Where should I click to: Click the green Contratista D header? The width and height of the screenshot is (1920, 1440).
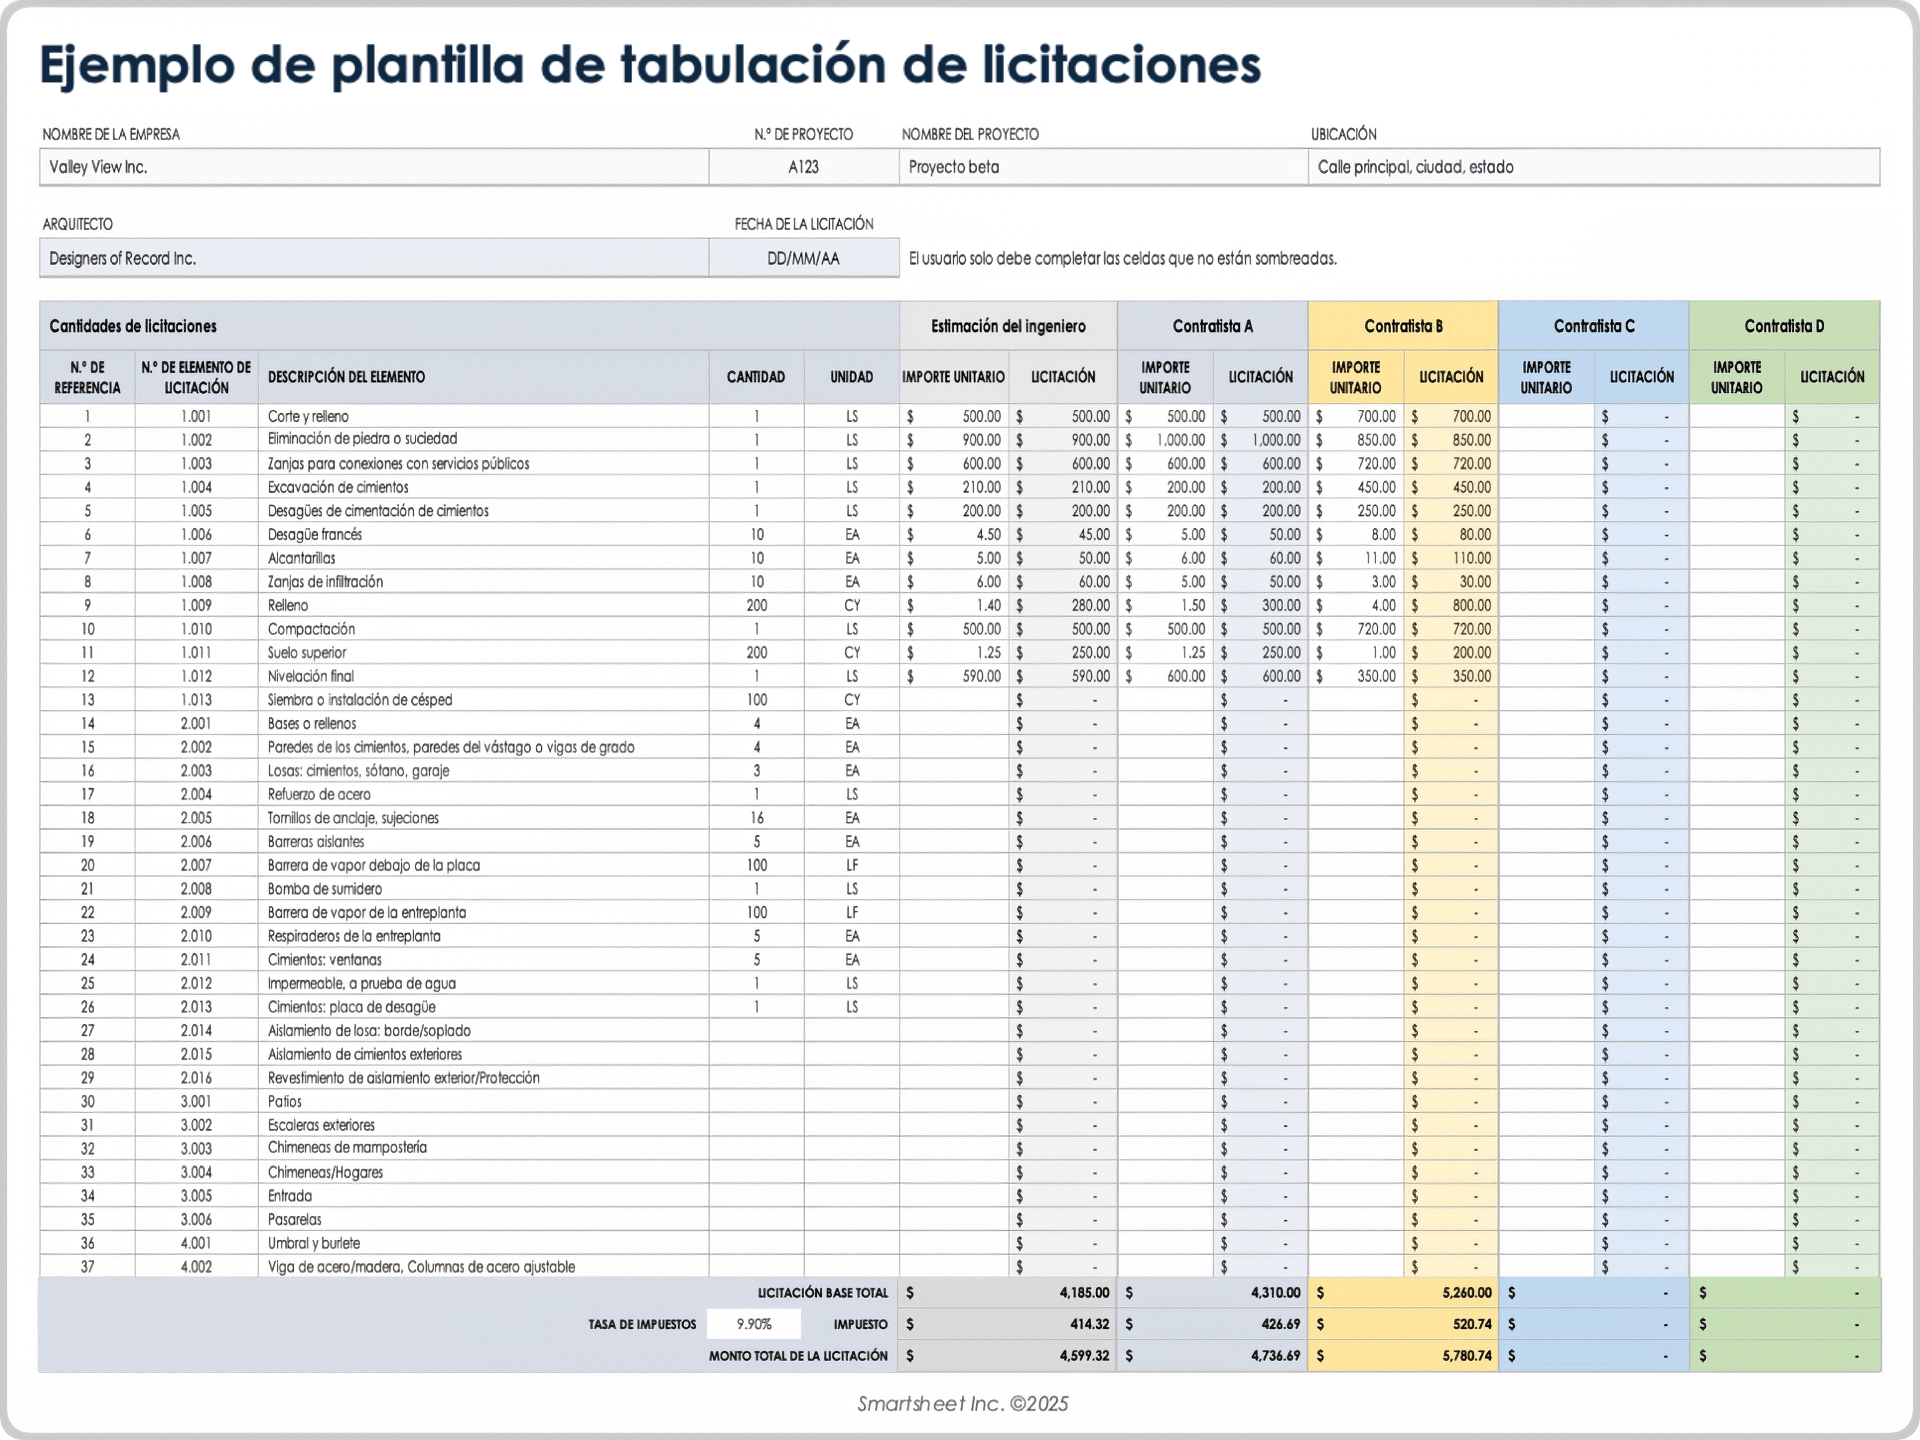[1784, 326]
